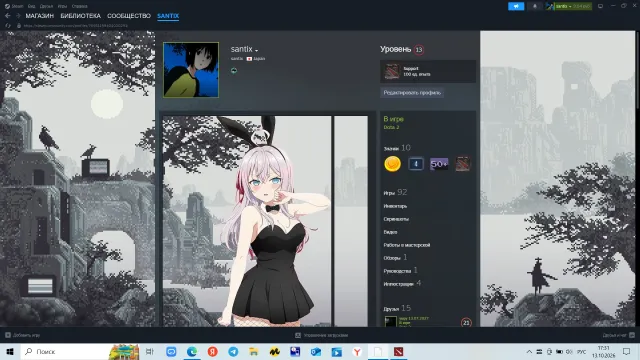Open Telegram from the taskbar
Image resolution: width=640 pixels, height=360 pixels.
(x=233, y=351)
